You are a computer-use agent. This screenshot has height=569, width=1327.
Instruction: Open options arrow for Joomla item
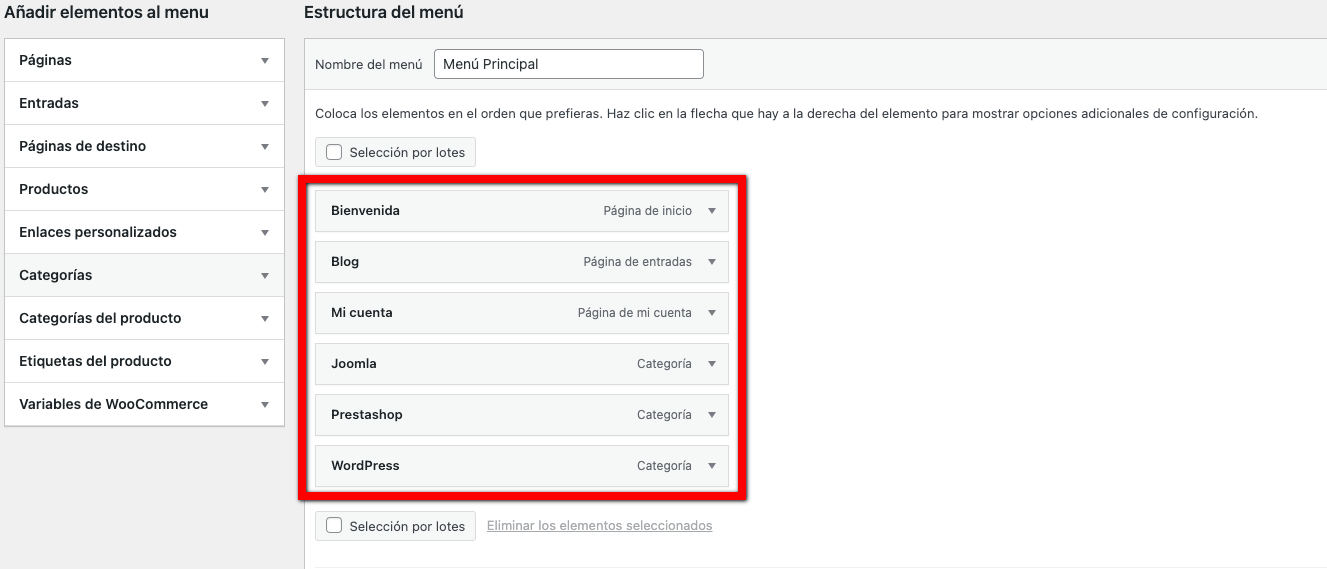712,364
